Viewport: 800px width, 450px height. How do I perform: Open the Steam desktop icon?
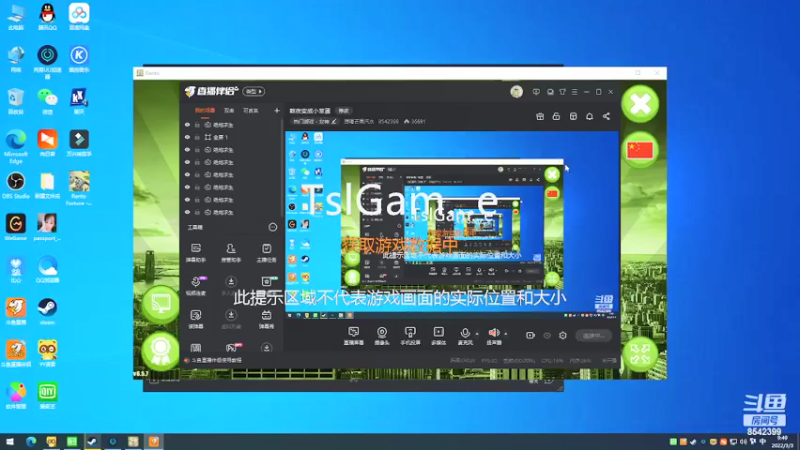(47, 311)
